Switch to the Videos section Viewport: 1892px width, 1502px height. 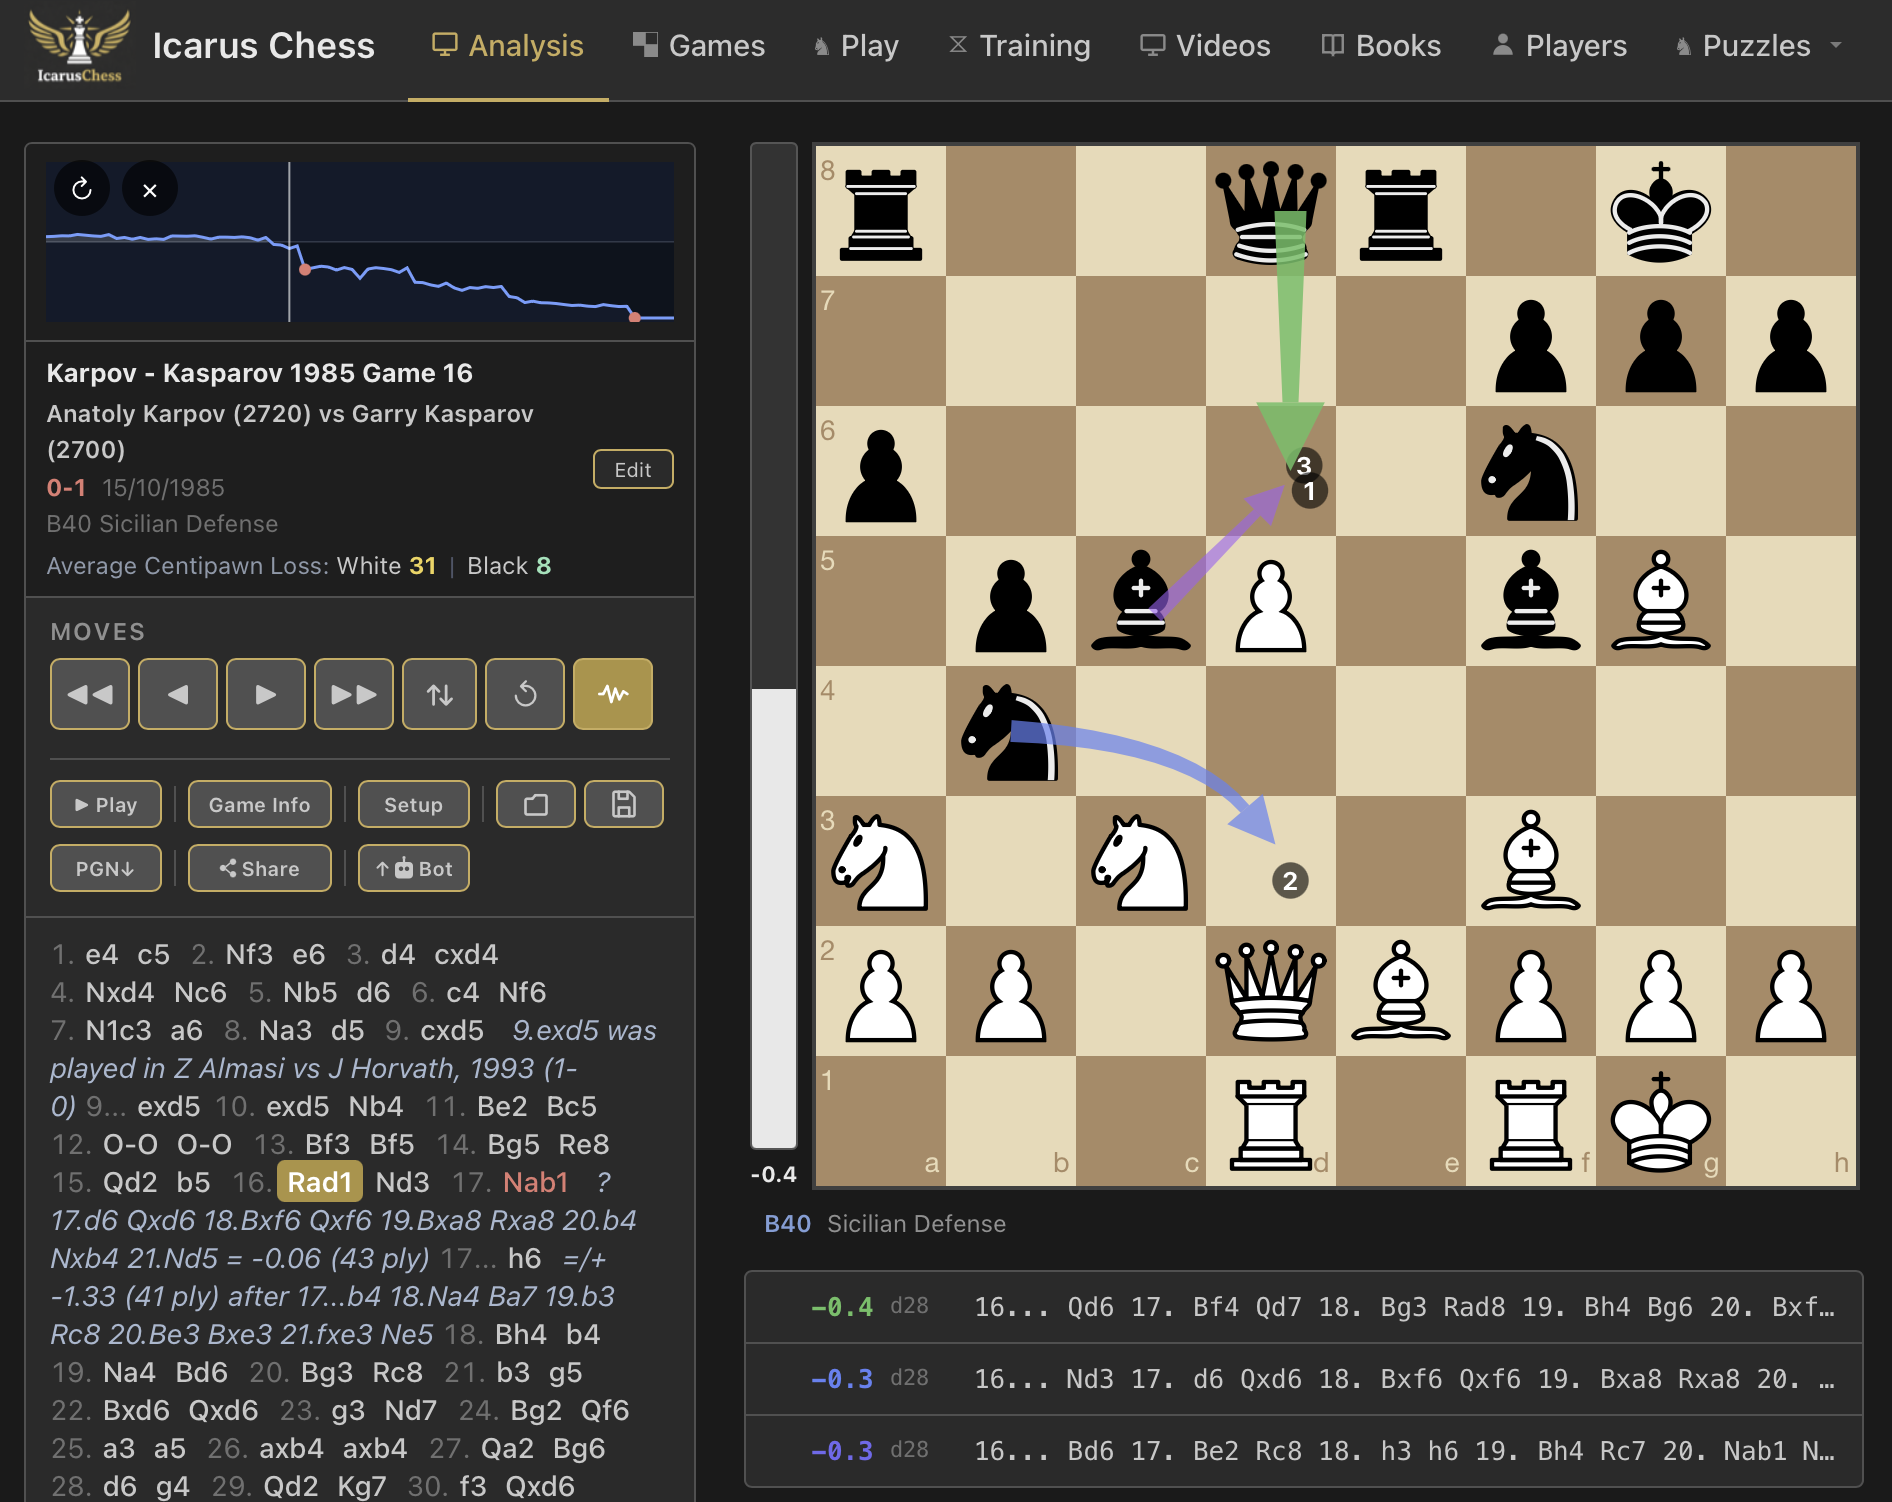(x=1204, y=45)
